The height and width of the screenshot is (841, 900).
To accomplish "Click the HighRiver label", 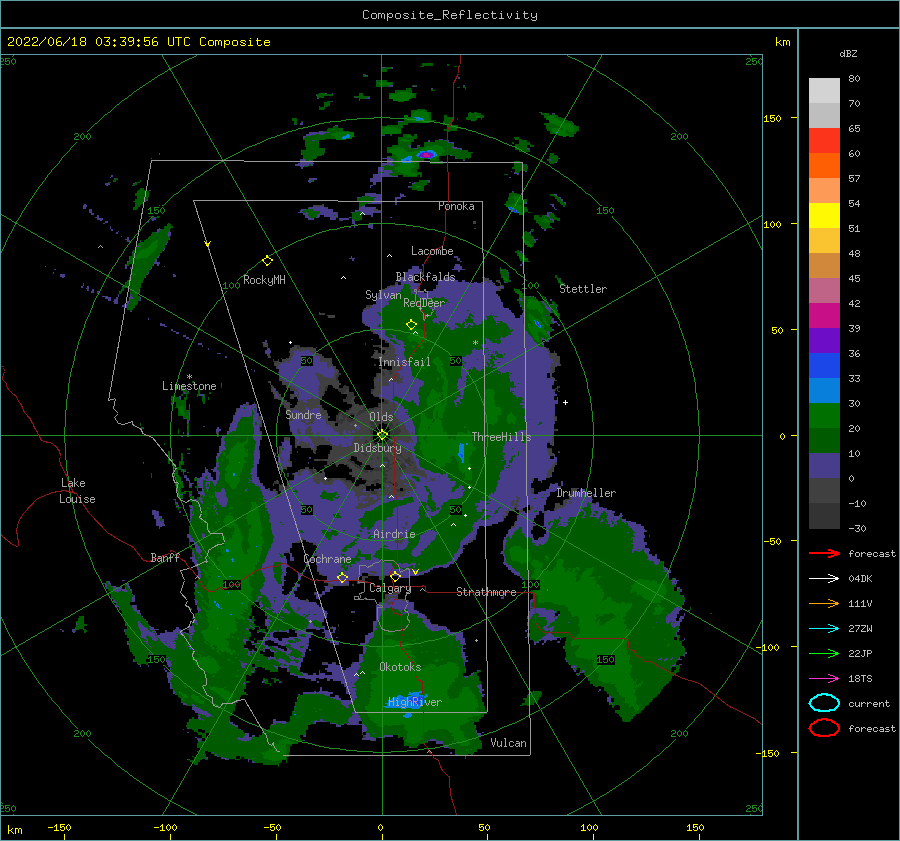I will tap(415, 702).
